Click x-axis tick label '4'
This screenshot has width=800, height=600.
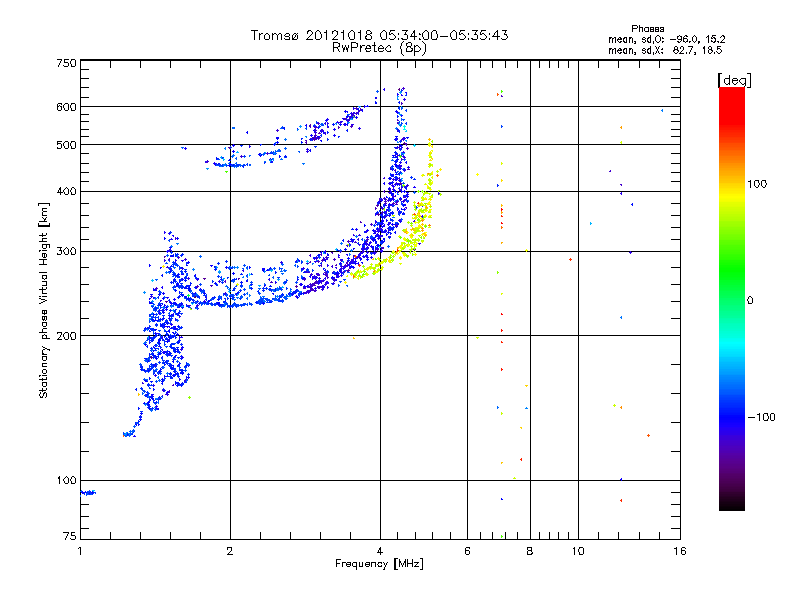[380, 551]
